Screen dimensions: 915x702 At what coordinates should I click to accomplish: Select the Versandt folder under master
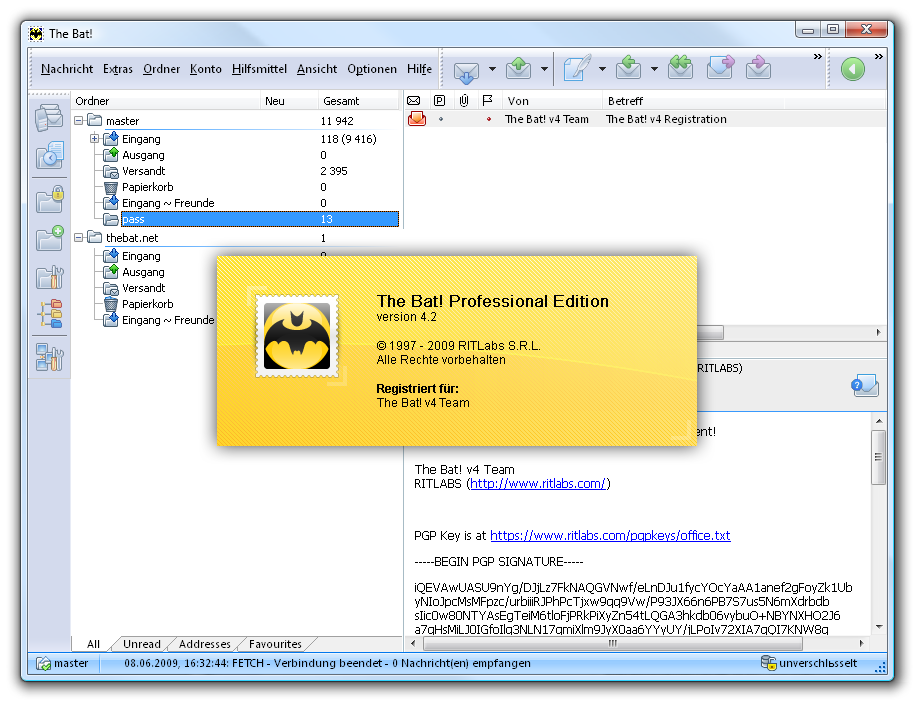click(143, 171)
